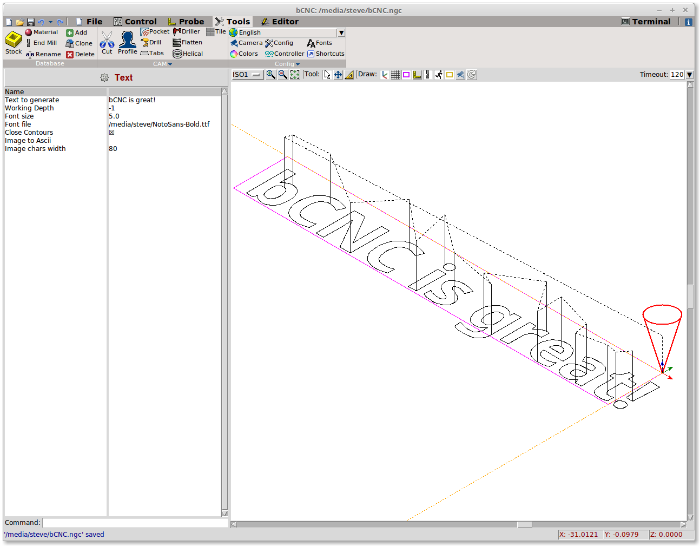Open the Material database entry

point(42,32)
